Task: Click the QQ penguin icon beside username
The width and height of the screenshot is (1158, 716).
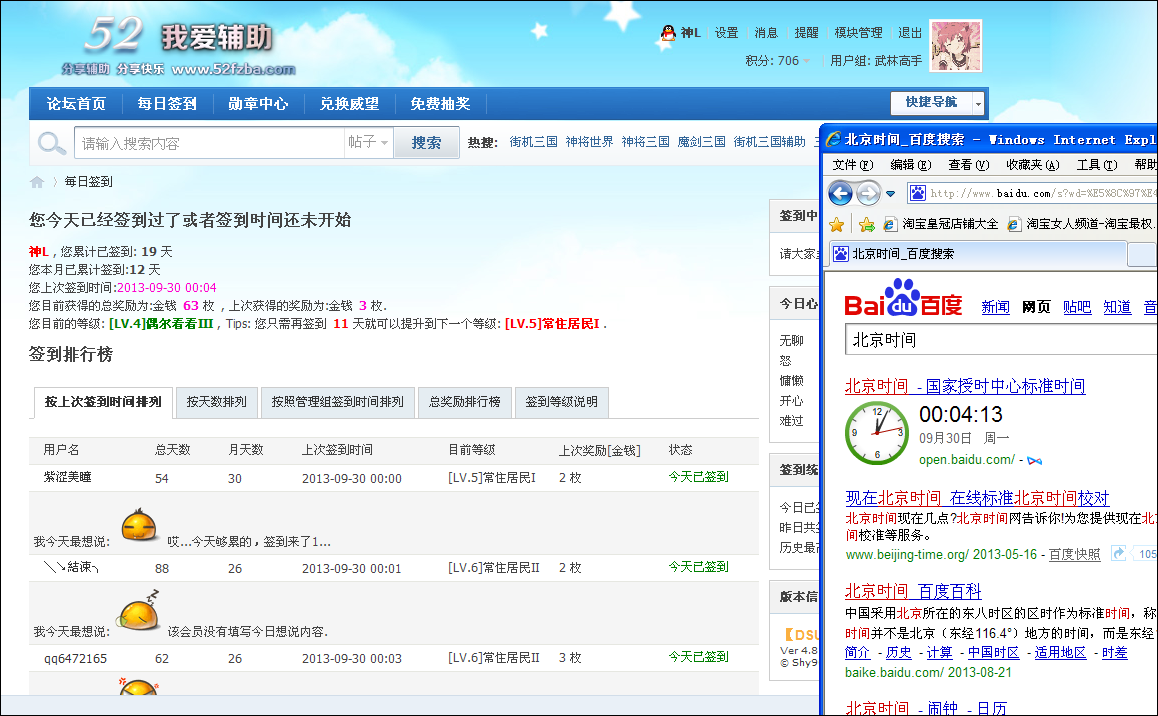Action: click(668, 33)
